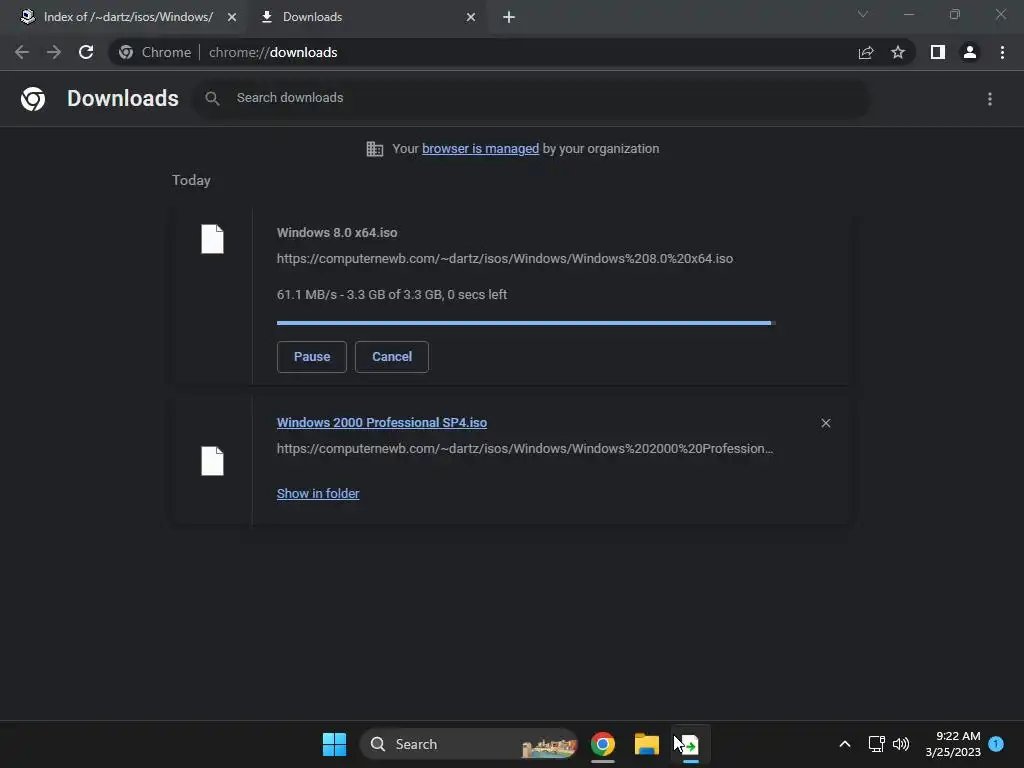Click the search magnifier icon in downloads

click(212, 99)
